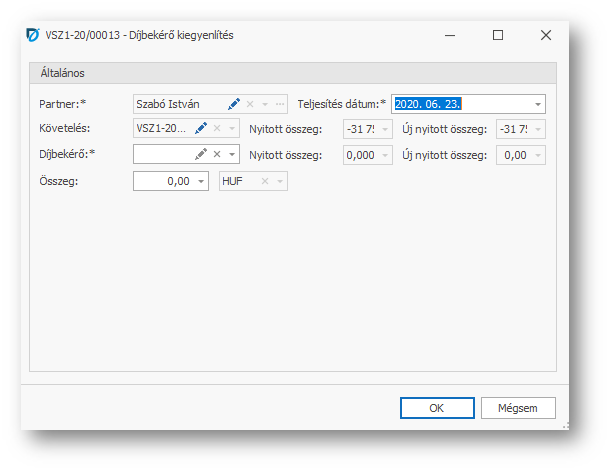The image size is (611, 472).
Task: Select the Általános tab header
Action: click(62, 73)
